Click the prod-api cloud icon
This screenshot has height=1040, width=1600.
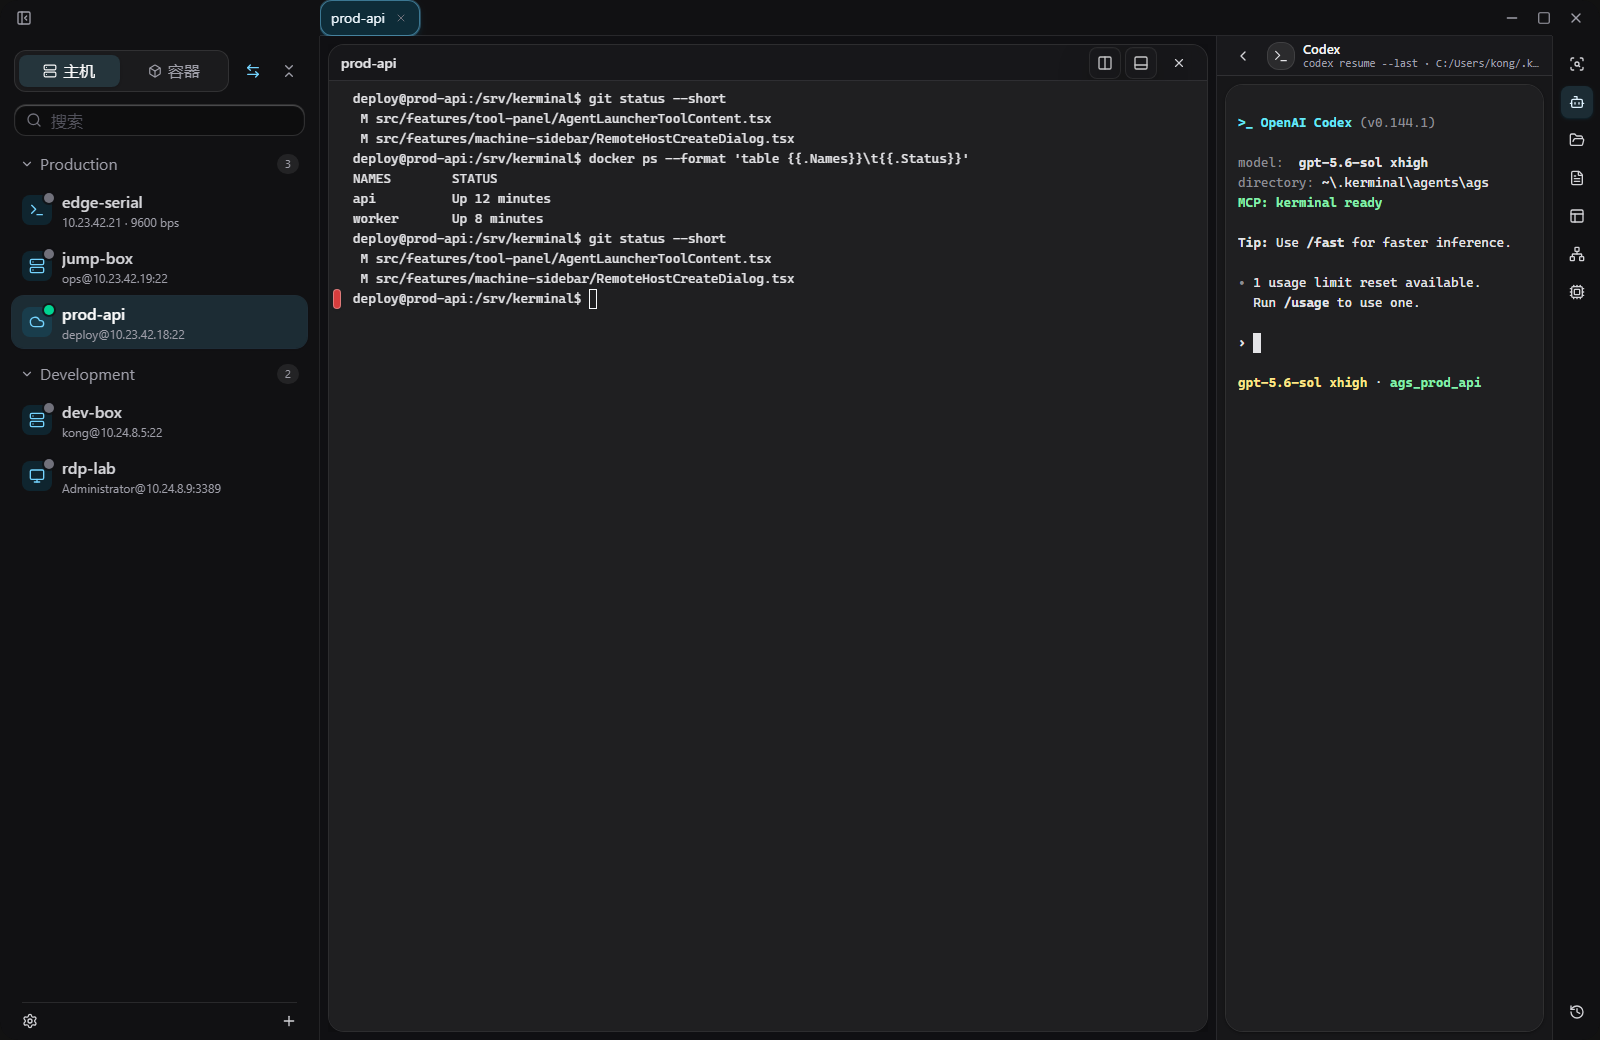pyautogui.click(x=37, y=322)
